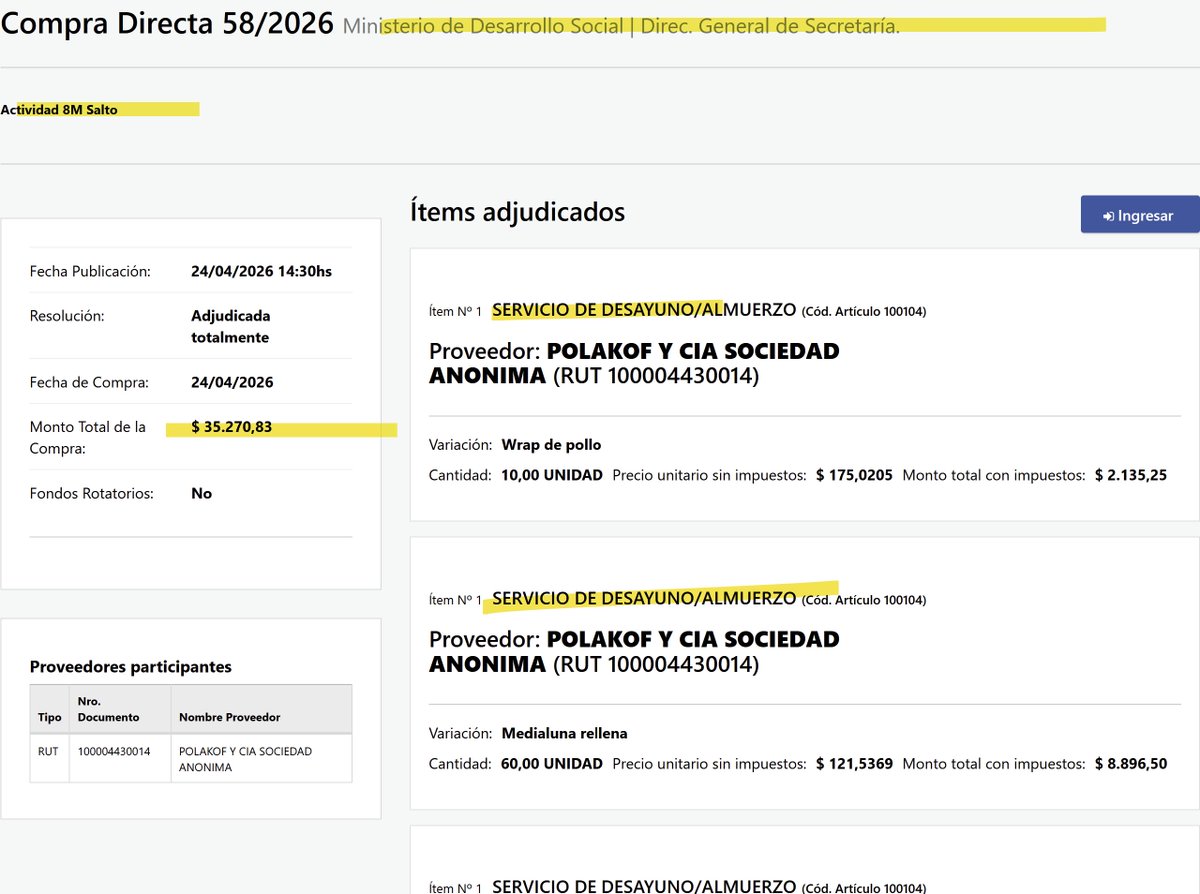Click the Proveedor name in the Medialuna rellena card
The image size is (1200, 894).
(x=634, y=651)
